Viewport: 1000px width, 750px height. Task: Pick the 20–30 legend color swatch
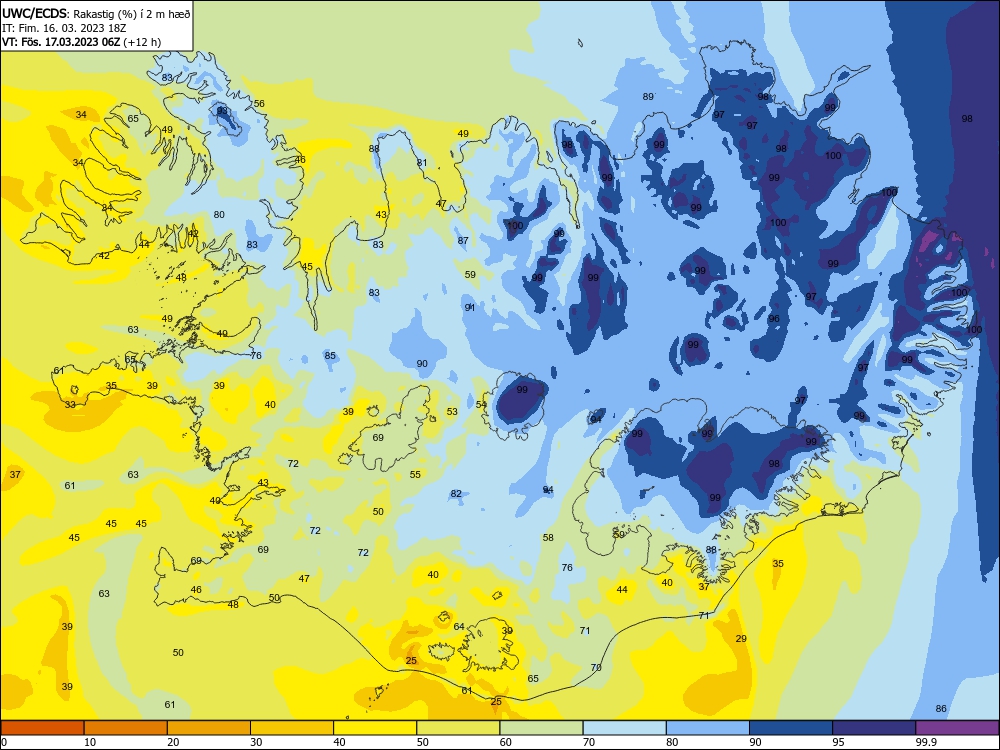pyautogui.click(x=209, y=728)
